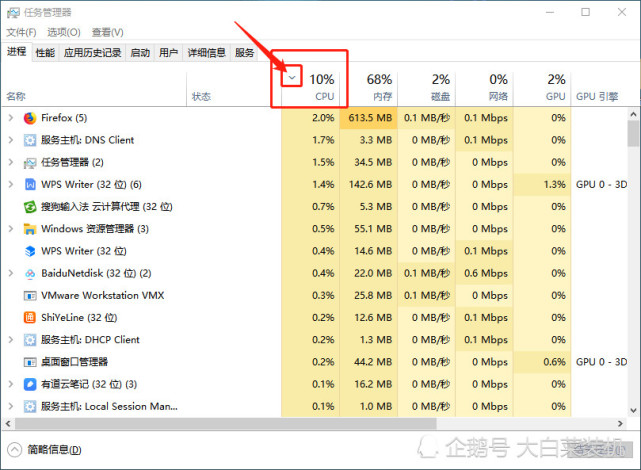Screen dimensions: 641x470
Task: Click the VMware Workstation VMX icon
Action: point(30,295)
